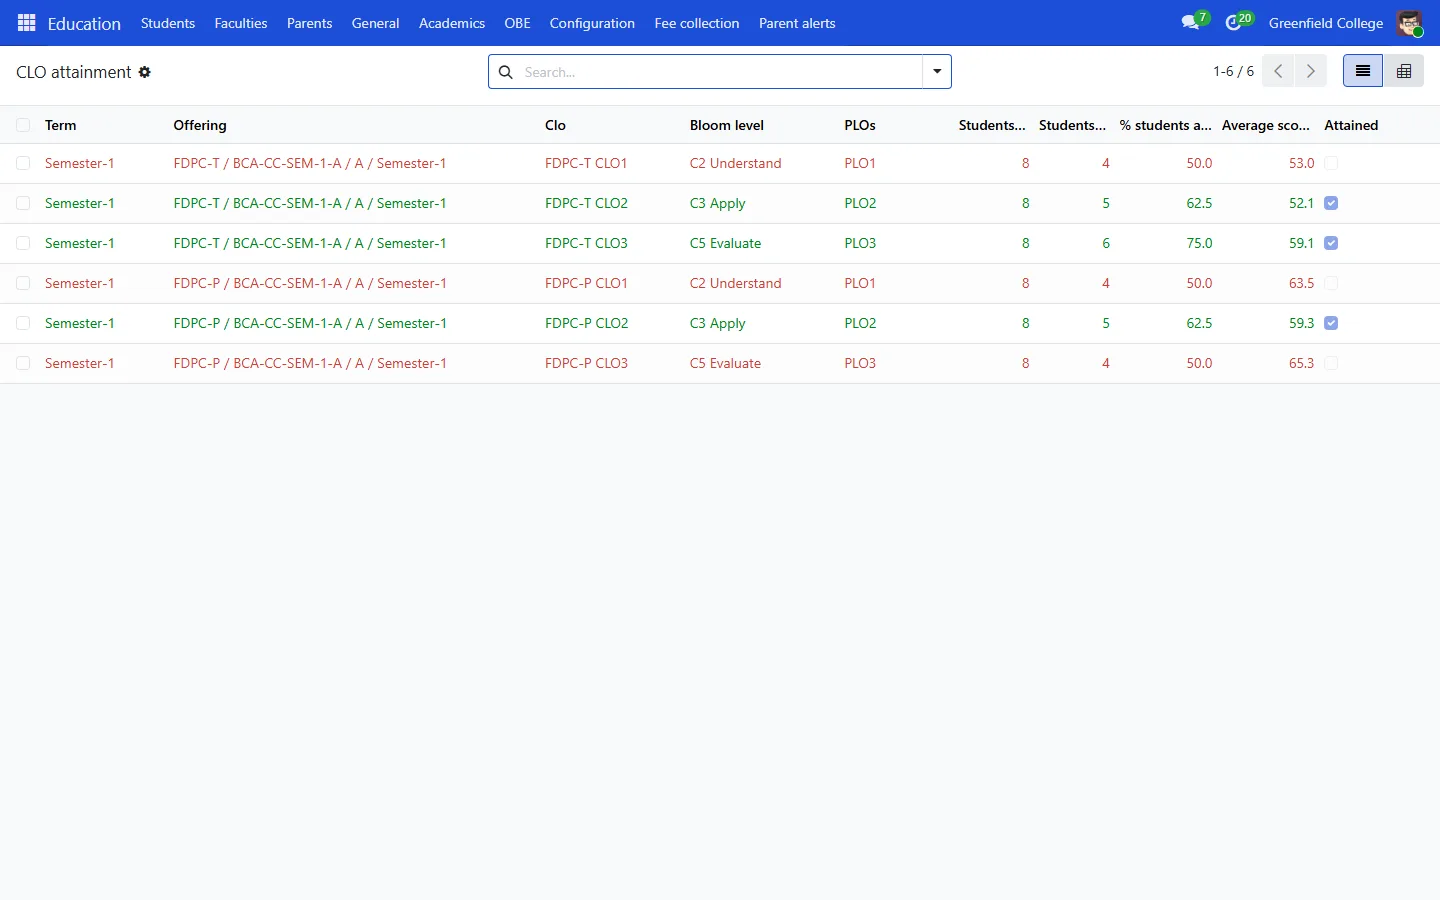The width and height of the screenshot is (1440, 900).
Task: Open the Configuration menu
Action: [592, 23]
